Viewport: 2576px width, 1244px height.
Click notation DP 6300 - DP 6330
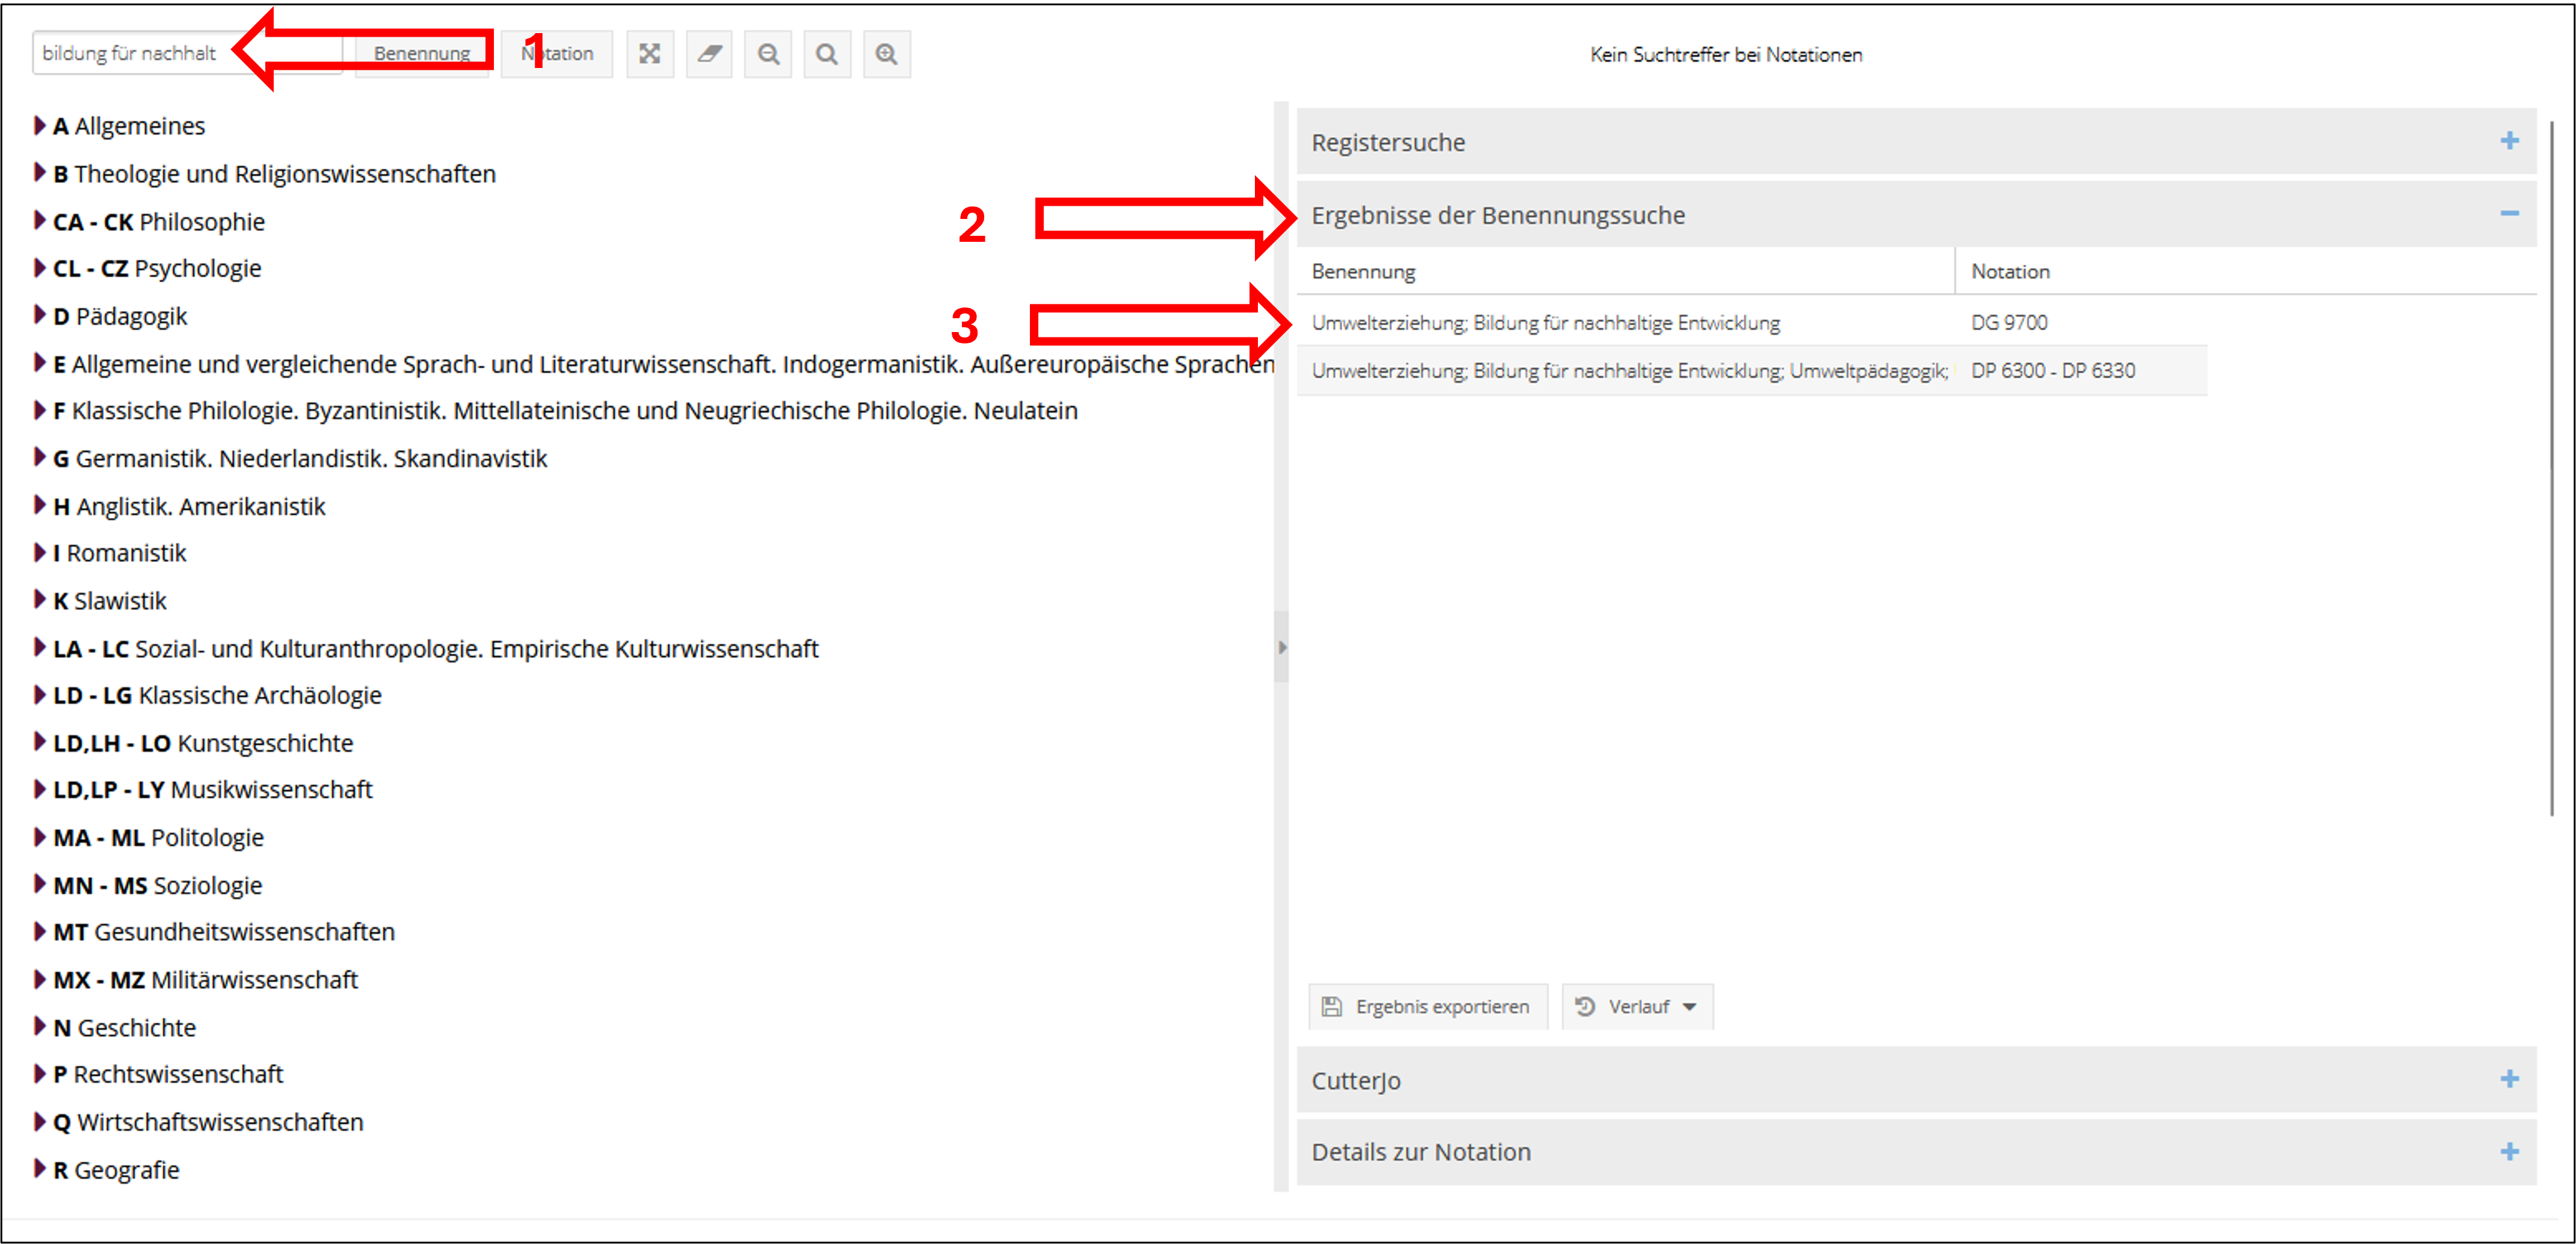point(2053,370)
